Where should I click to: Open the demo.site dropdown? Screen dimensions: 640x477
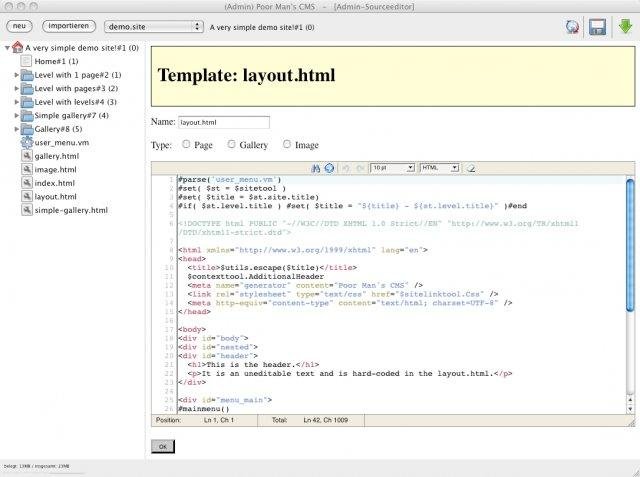[153, 26]
